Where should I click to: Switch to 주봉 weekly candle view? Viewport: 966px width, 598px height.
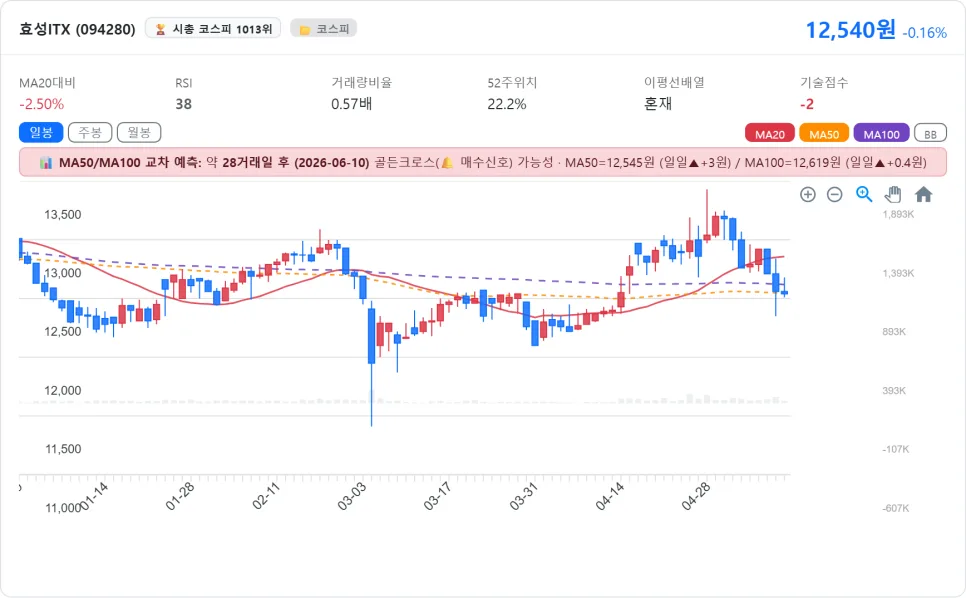pyautogui.click(x=90, y=132)
